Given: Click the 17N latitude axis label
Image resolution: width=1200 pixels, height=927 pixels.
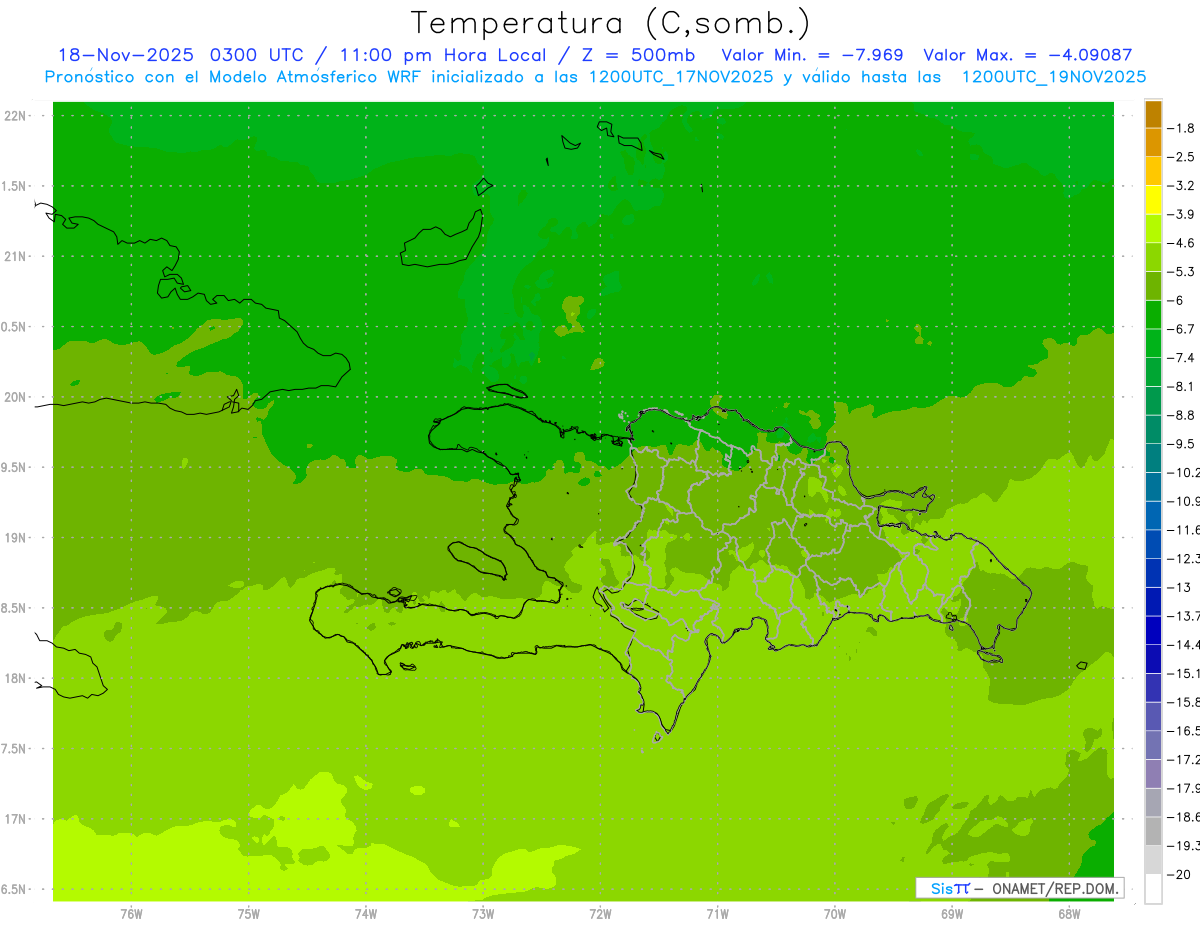Looking at the screenshot, I should click(16, 819).
